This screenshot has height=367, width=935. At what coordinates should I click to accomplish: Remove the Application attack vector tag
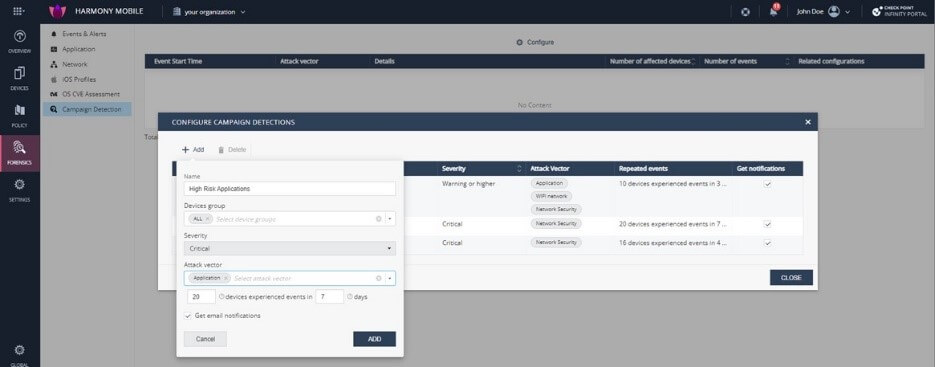coord(225,278)
